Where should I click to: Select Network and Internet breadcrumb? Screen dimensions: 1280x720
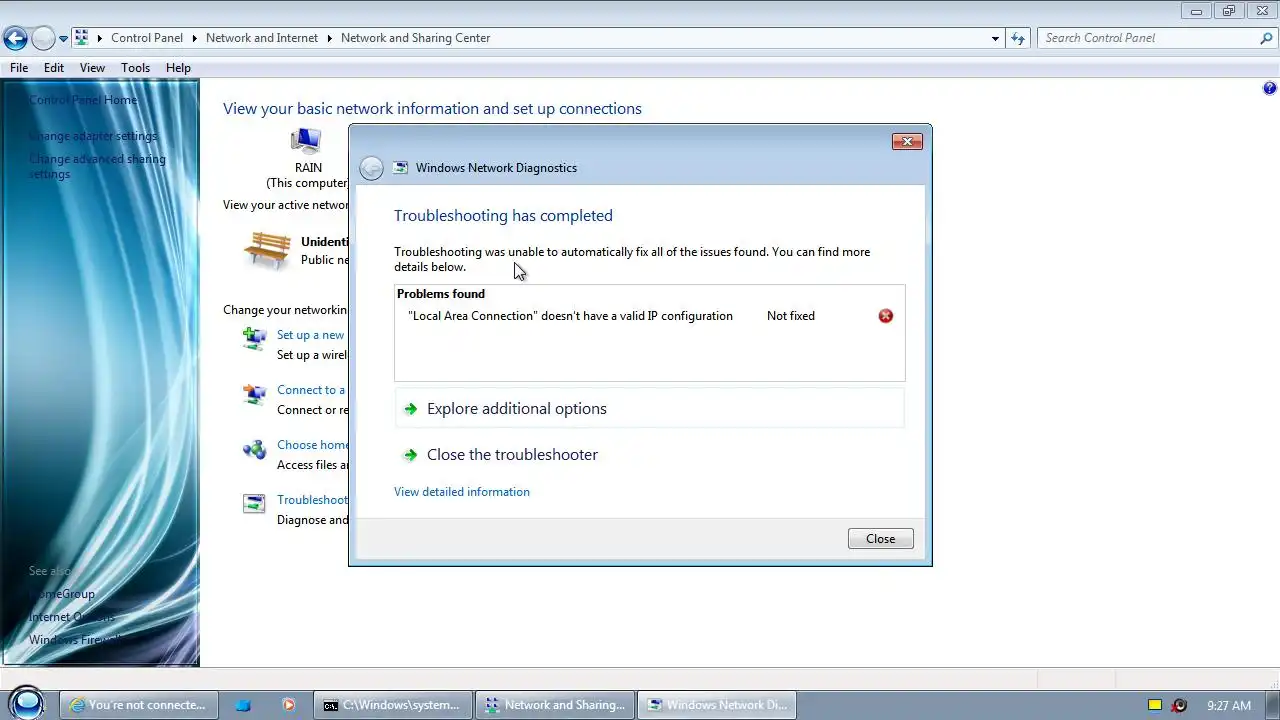tap(262, 38)
